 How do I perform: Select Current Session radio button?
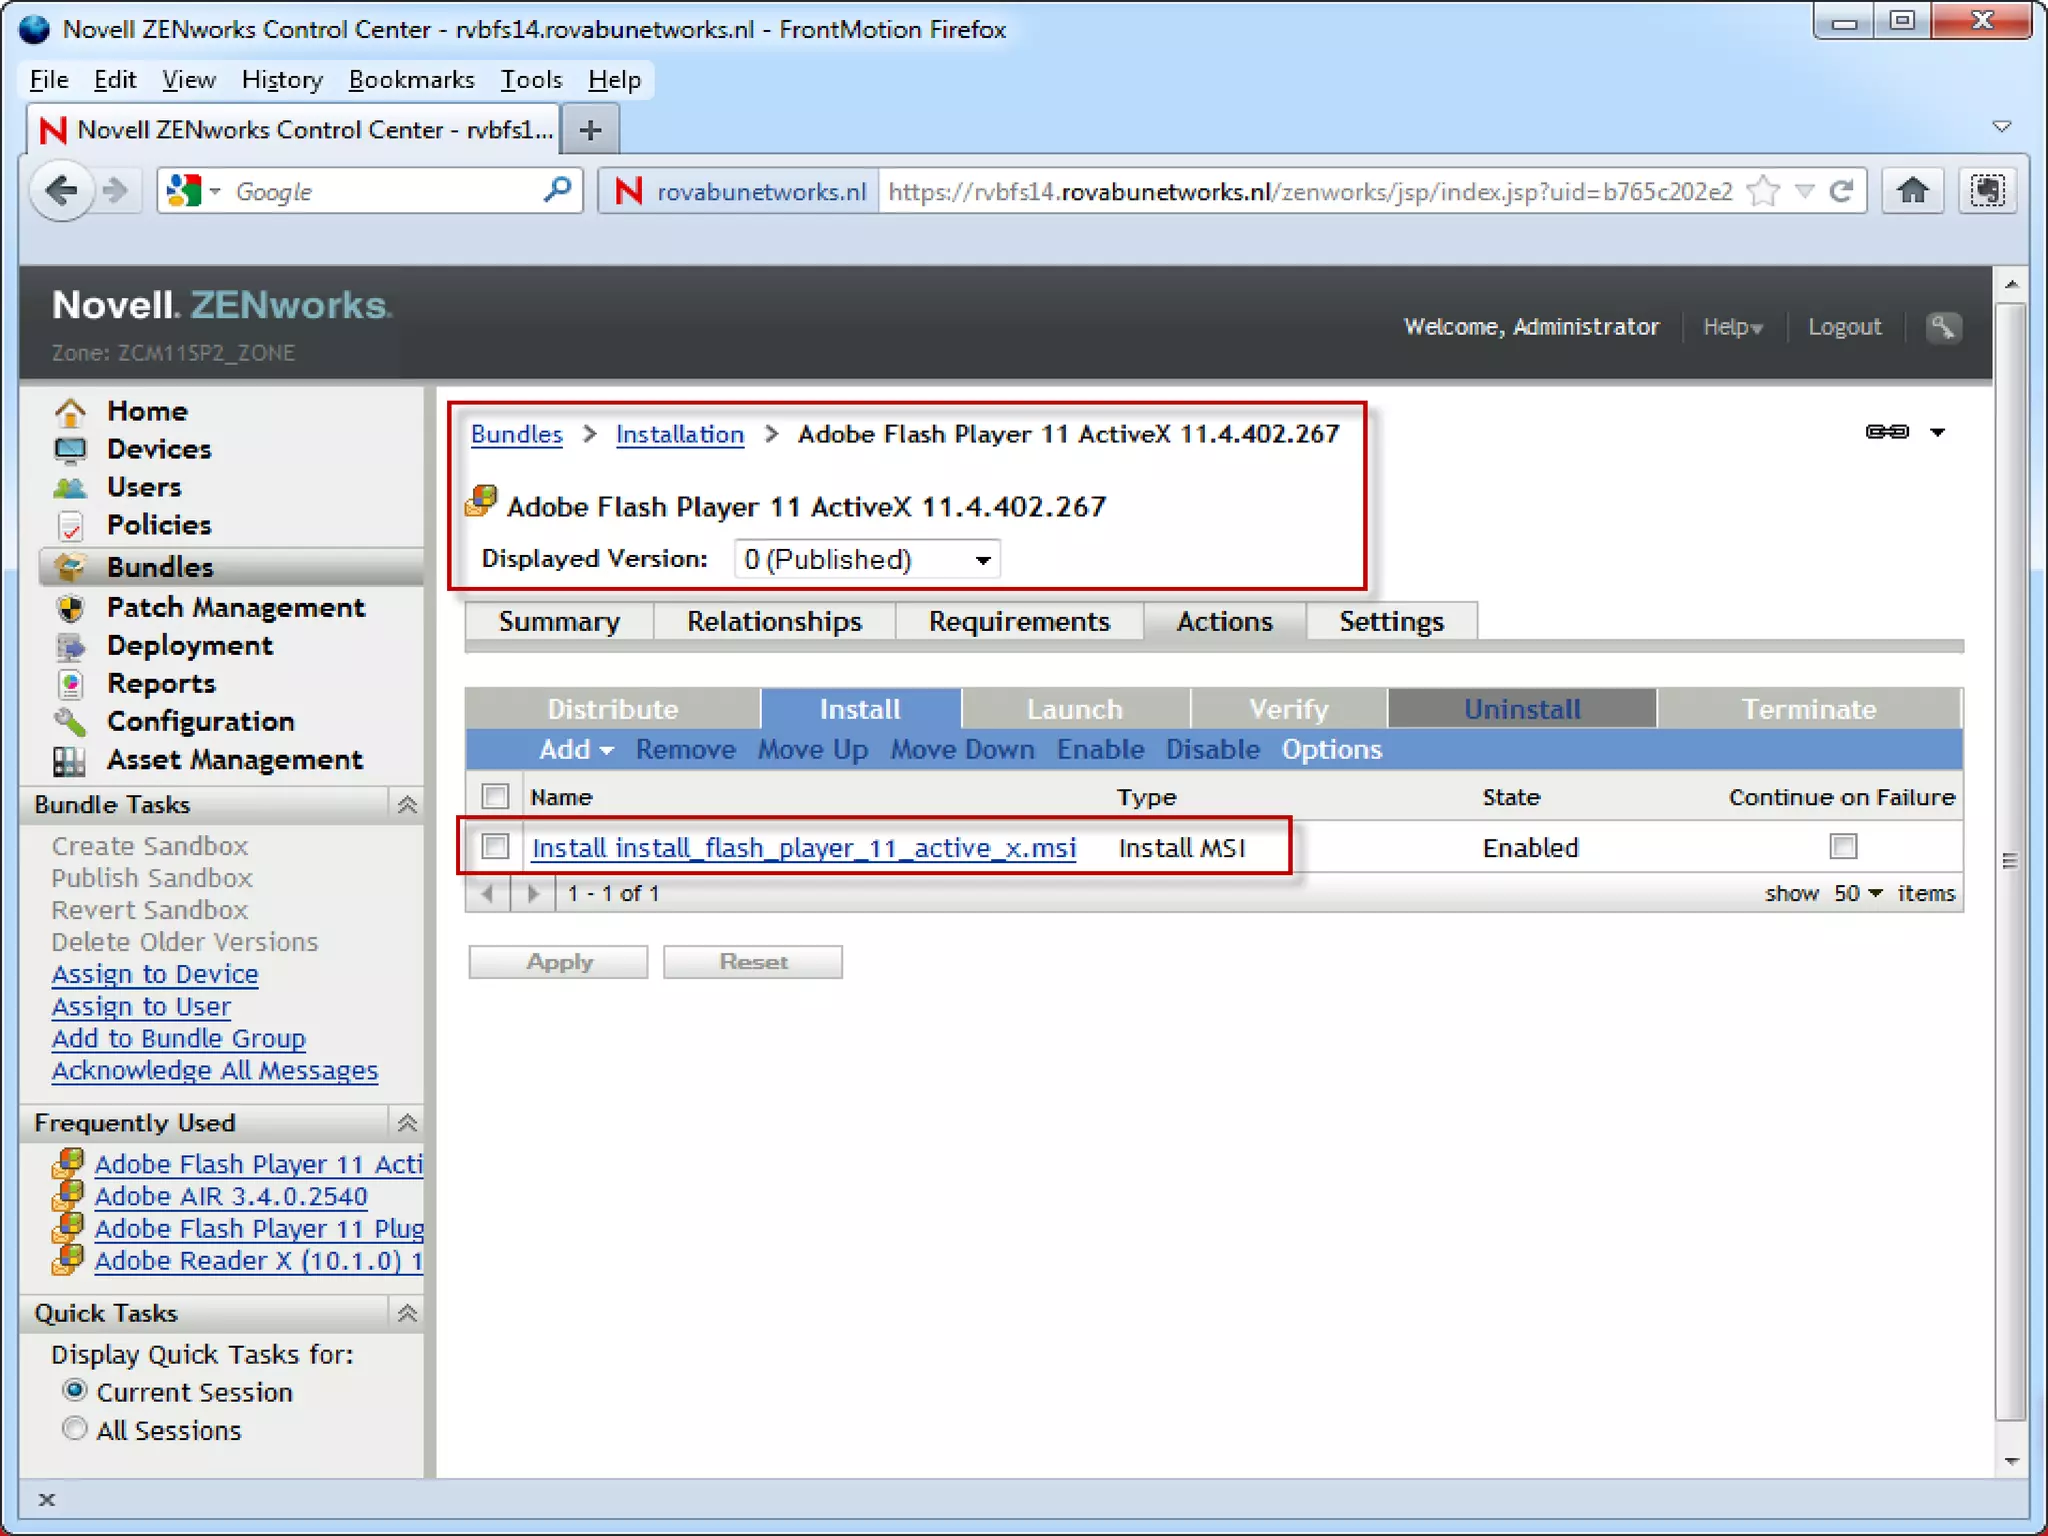click(x=74, y=1391)
